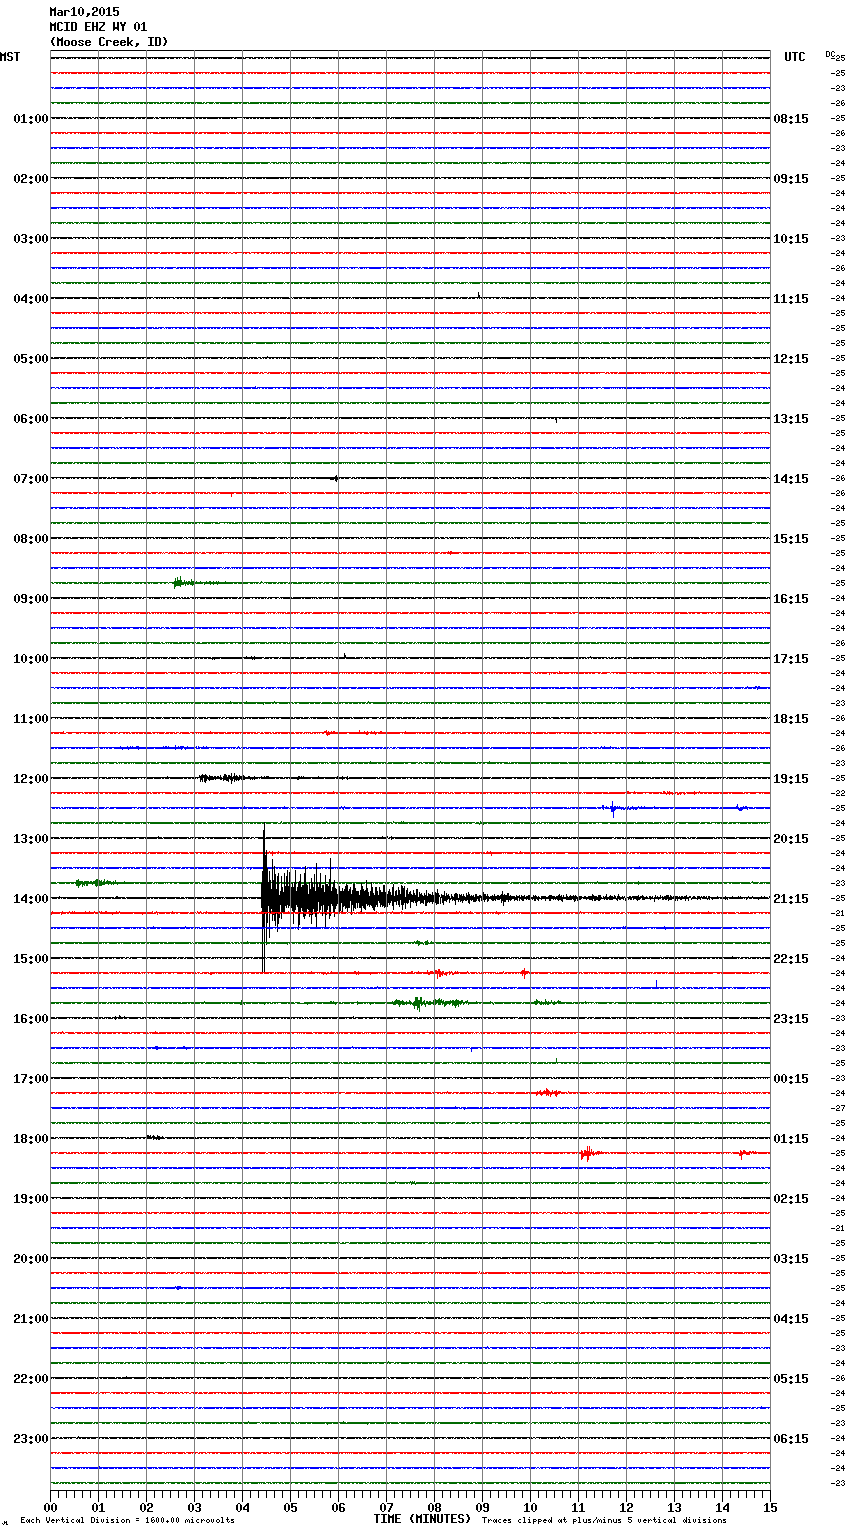Screen dimensions: 850x1534
Task: Click the MST timezone label
Action: point(10,57)
